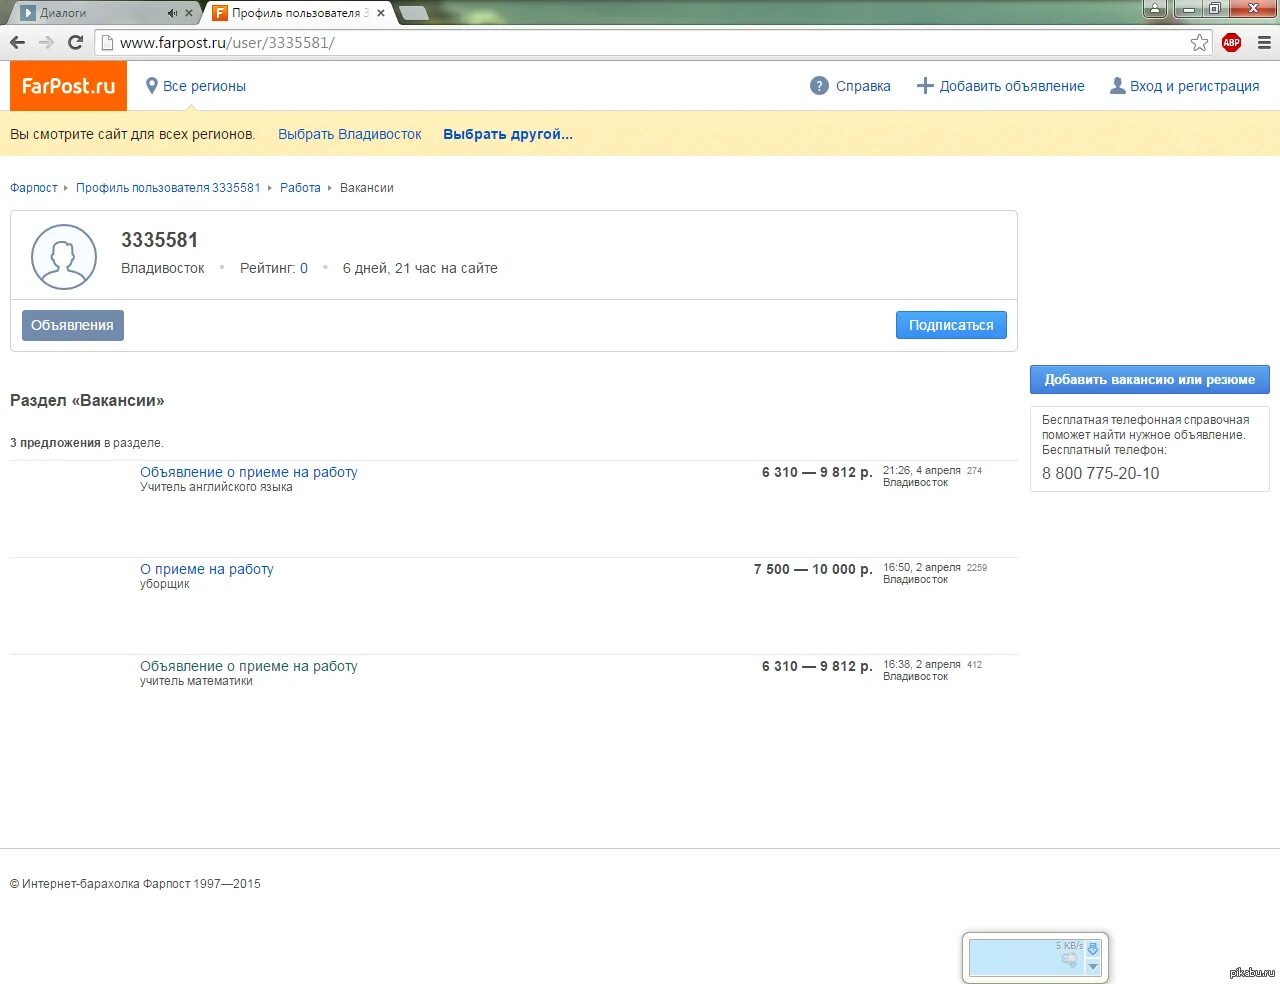Select the 21:26, 4 апреля timestamp

tap(922, 470)
